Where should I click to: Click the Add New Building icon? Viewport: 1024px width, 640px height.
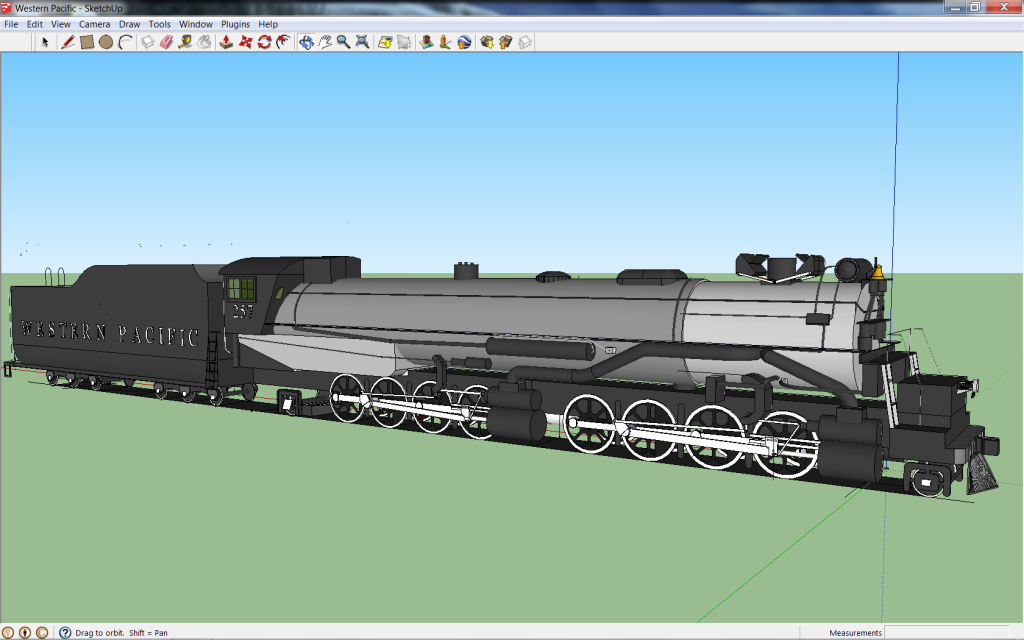(426, 42)
